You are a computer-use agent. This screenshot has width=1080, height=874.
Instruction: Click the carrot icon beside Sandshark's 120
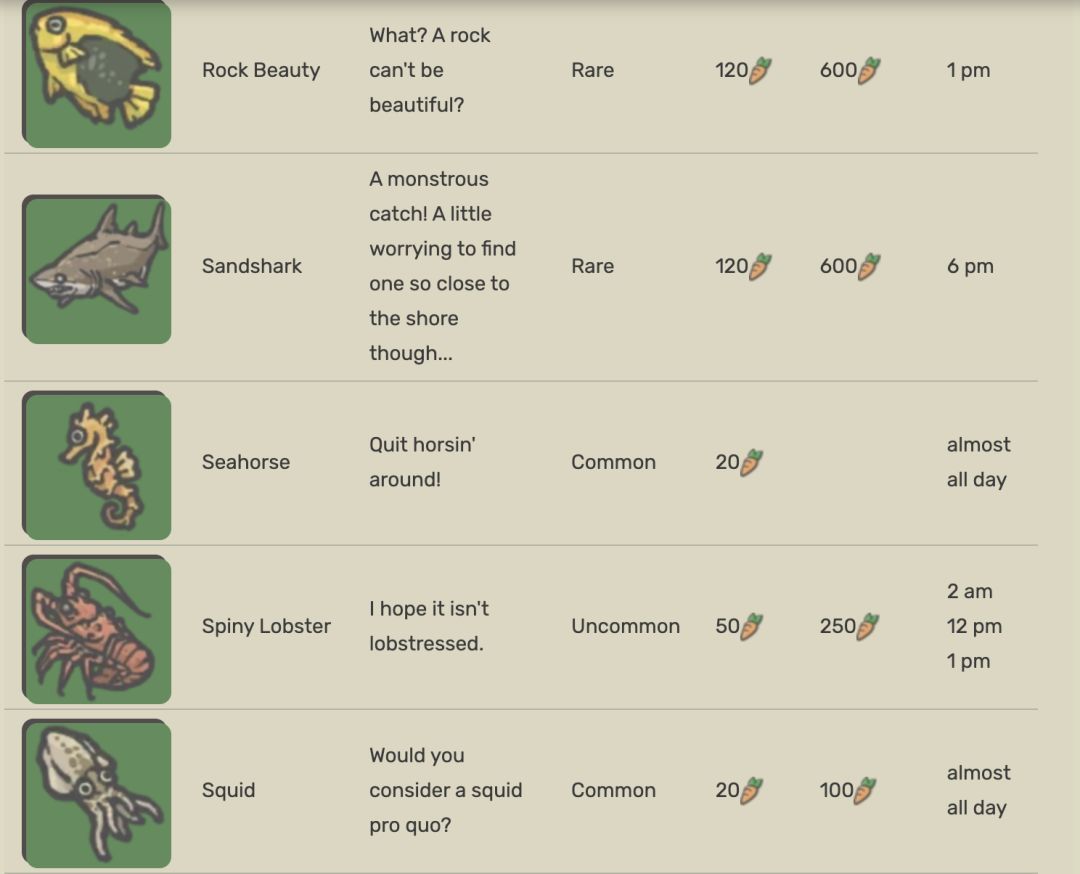pyautogui.click(x=760, y=266)
